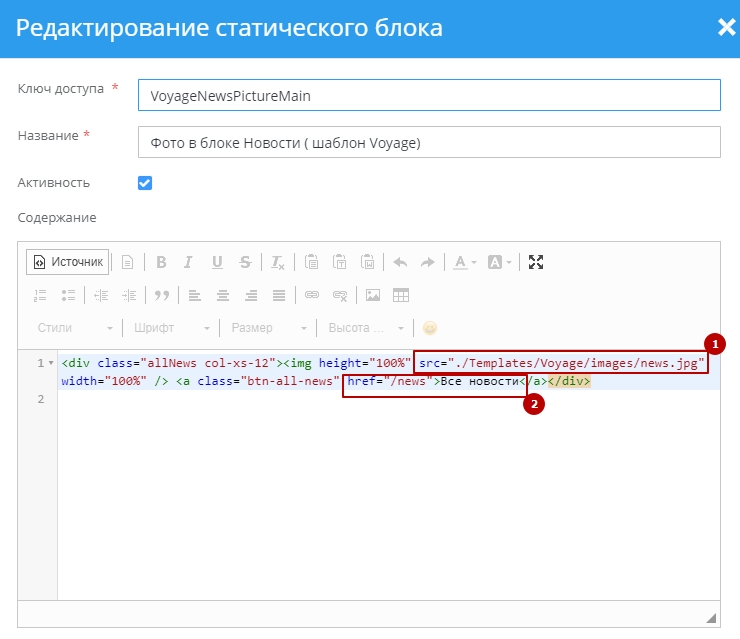The width and height of the screenshot is (740, 639).
Task: Click the undo arrow icon
Action: click(x=400, y=262)
